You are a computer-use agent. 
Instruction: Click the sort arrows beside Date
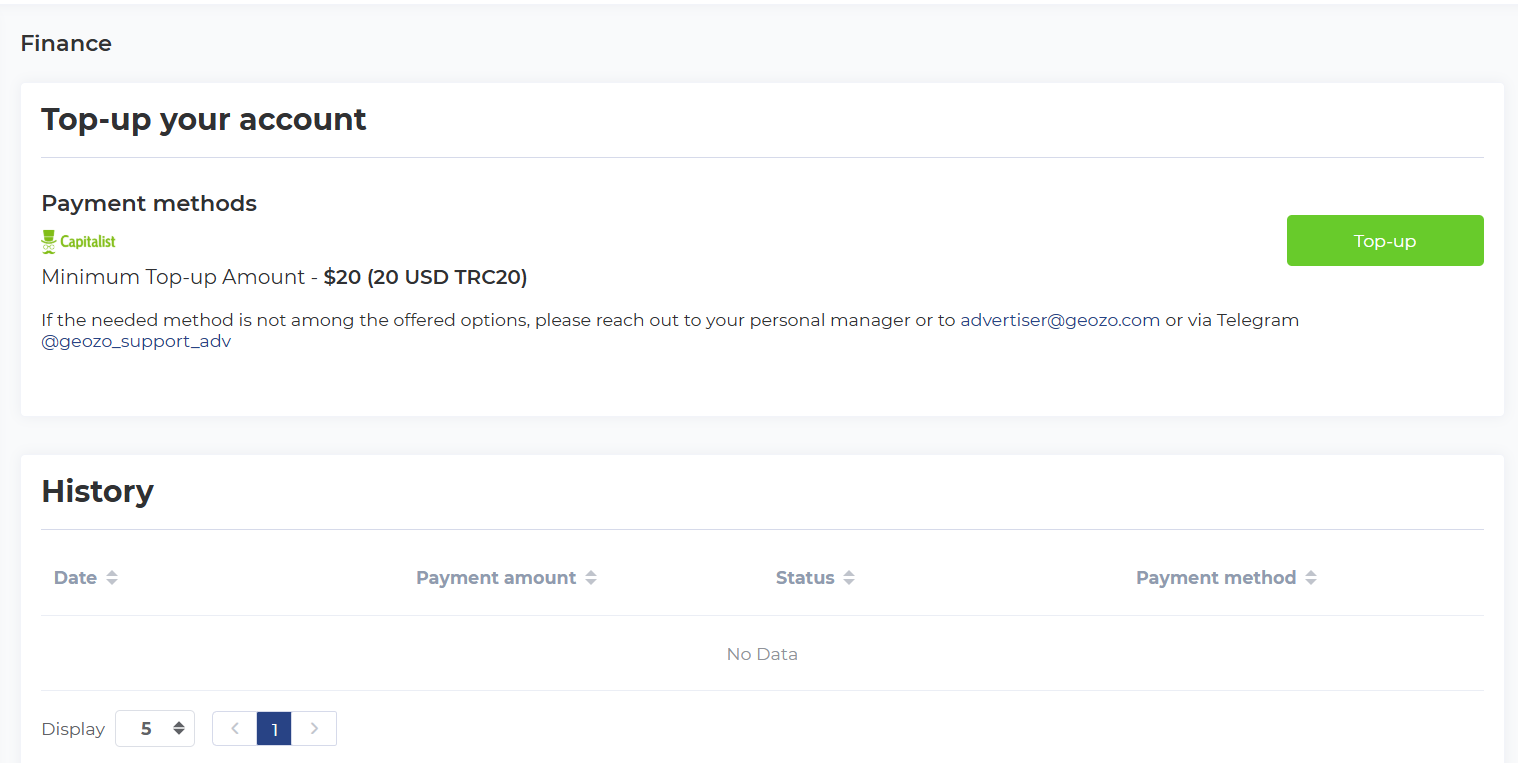pyautogui.click(x=112, y=578)
